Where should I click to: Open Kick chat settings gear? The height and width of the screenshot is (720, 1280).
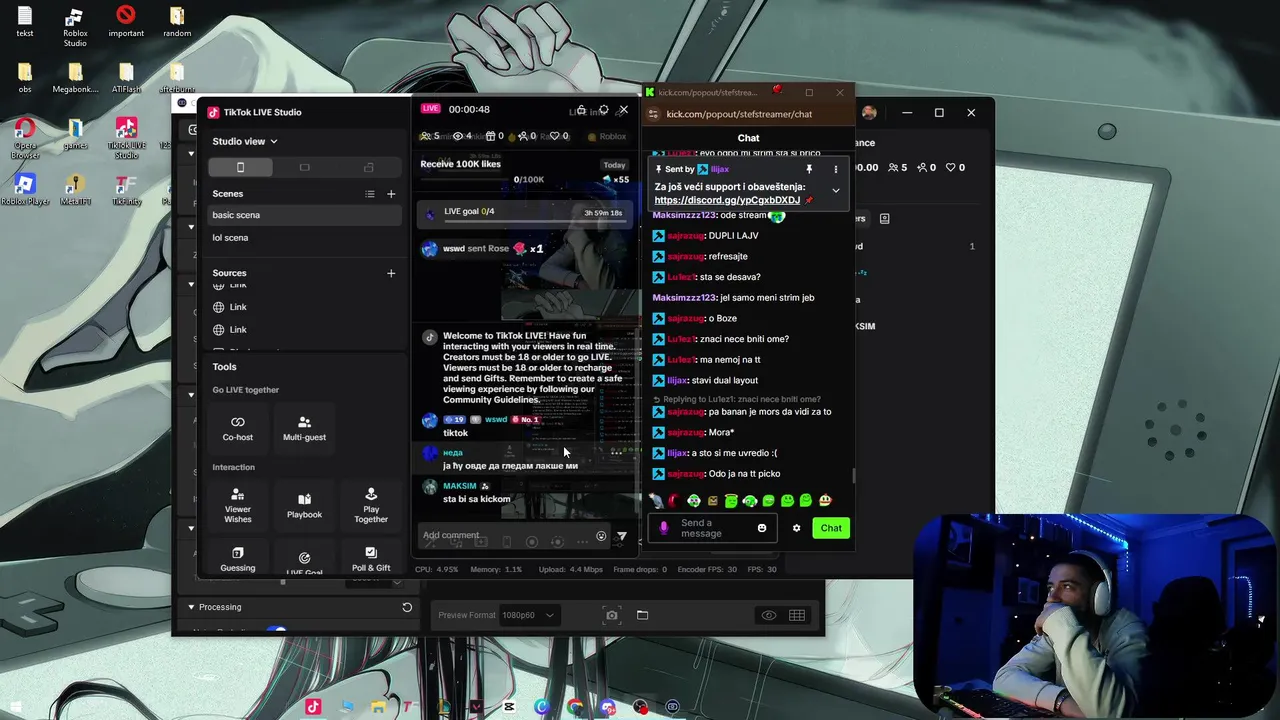click(796, 528)
